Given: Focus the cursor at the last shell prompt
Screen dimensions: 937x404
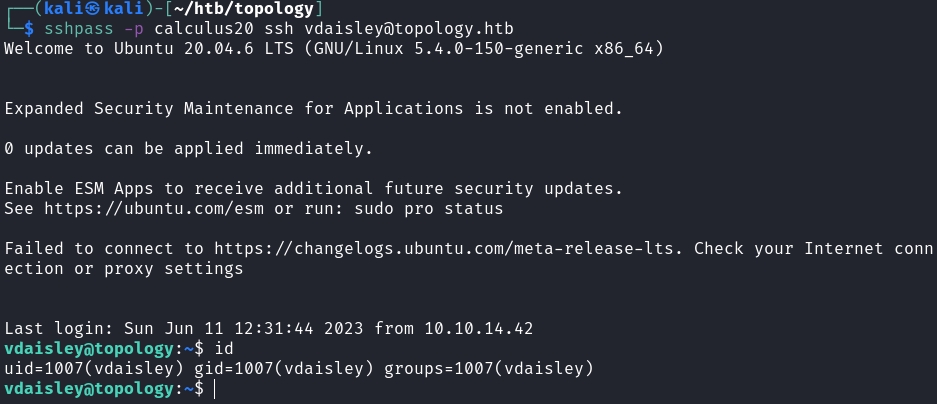Looking at the screenshot, I should tap(213, 388).
